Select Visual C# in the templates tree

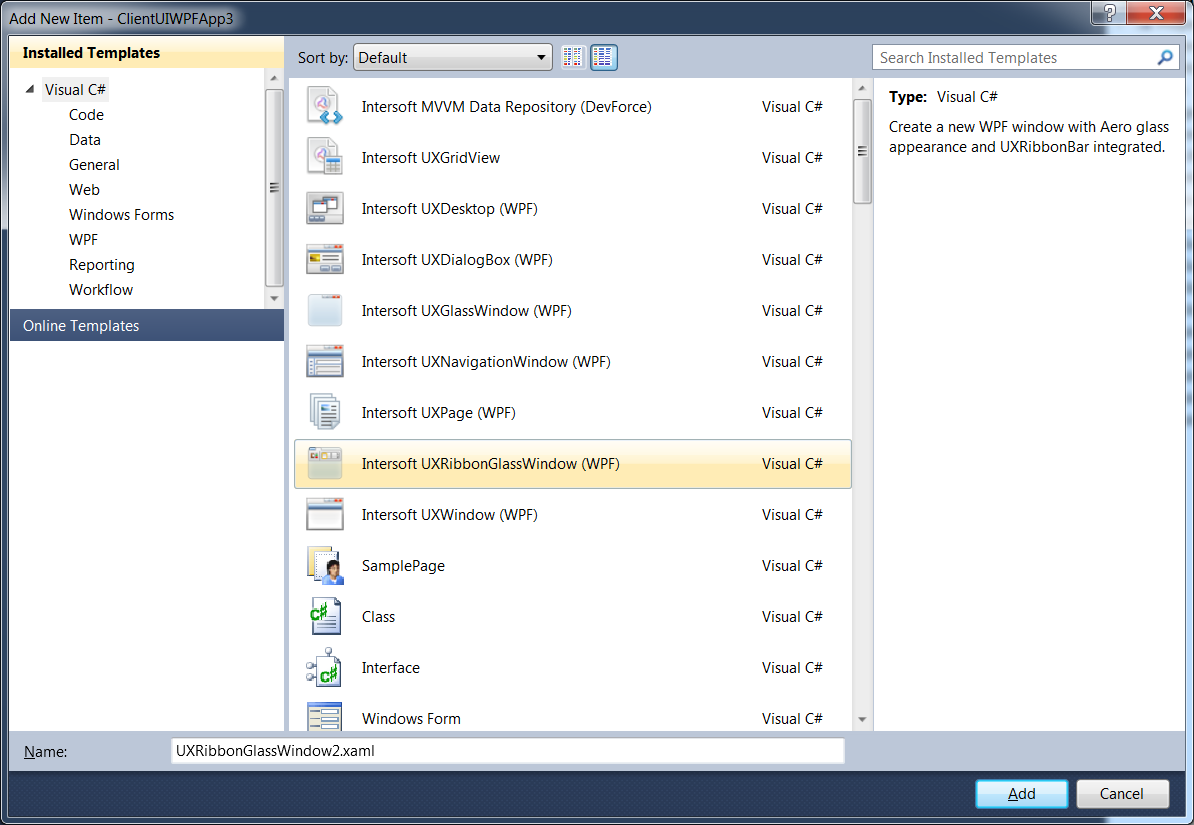coord(75,89)
